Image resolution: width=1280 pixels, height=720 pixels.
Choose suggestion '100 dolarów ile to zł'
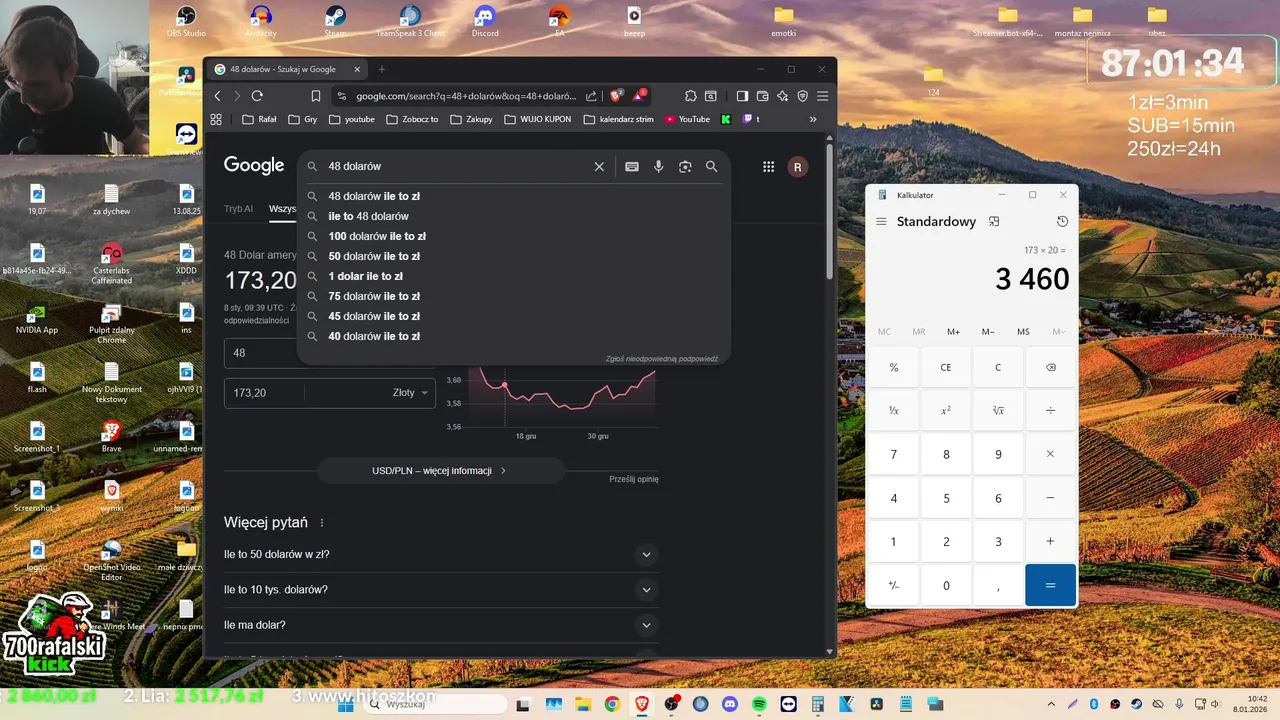click(x=514, y=236)
